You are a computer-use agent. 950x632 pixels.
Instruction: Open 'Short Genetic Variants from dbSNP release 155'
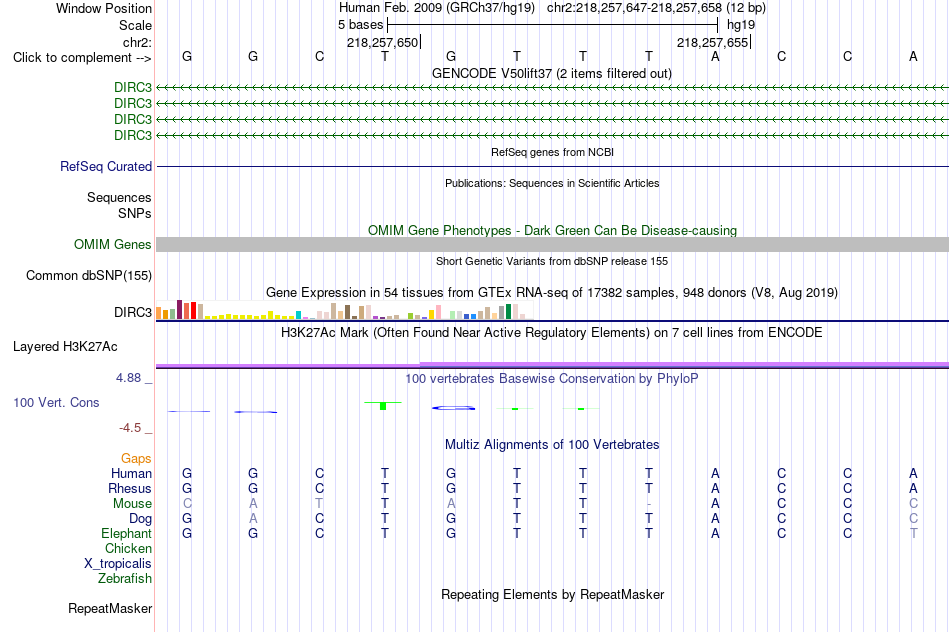coord(552,261)
